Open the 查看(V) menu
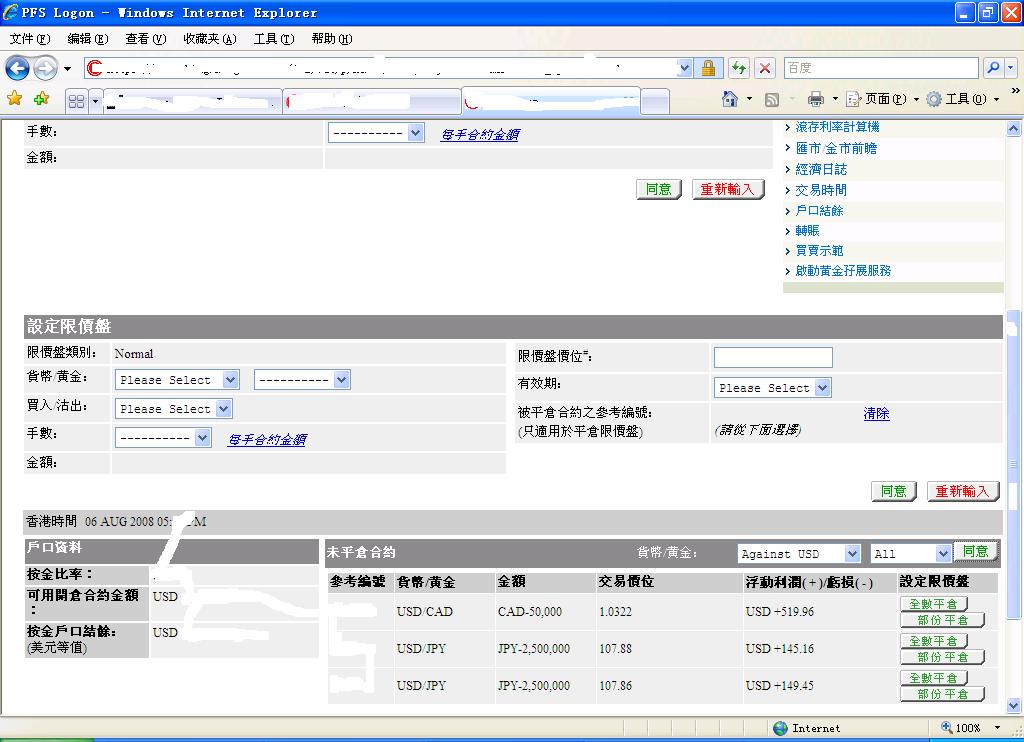The image size is (1024, 742). pos(146,39)
